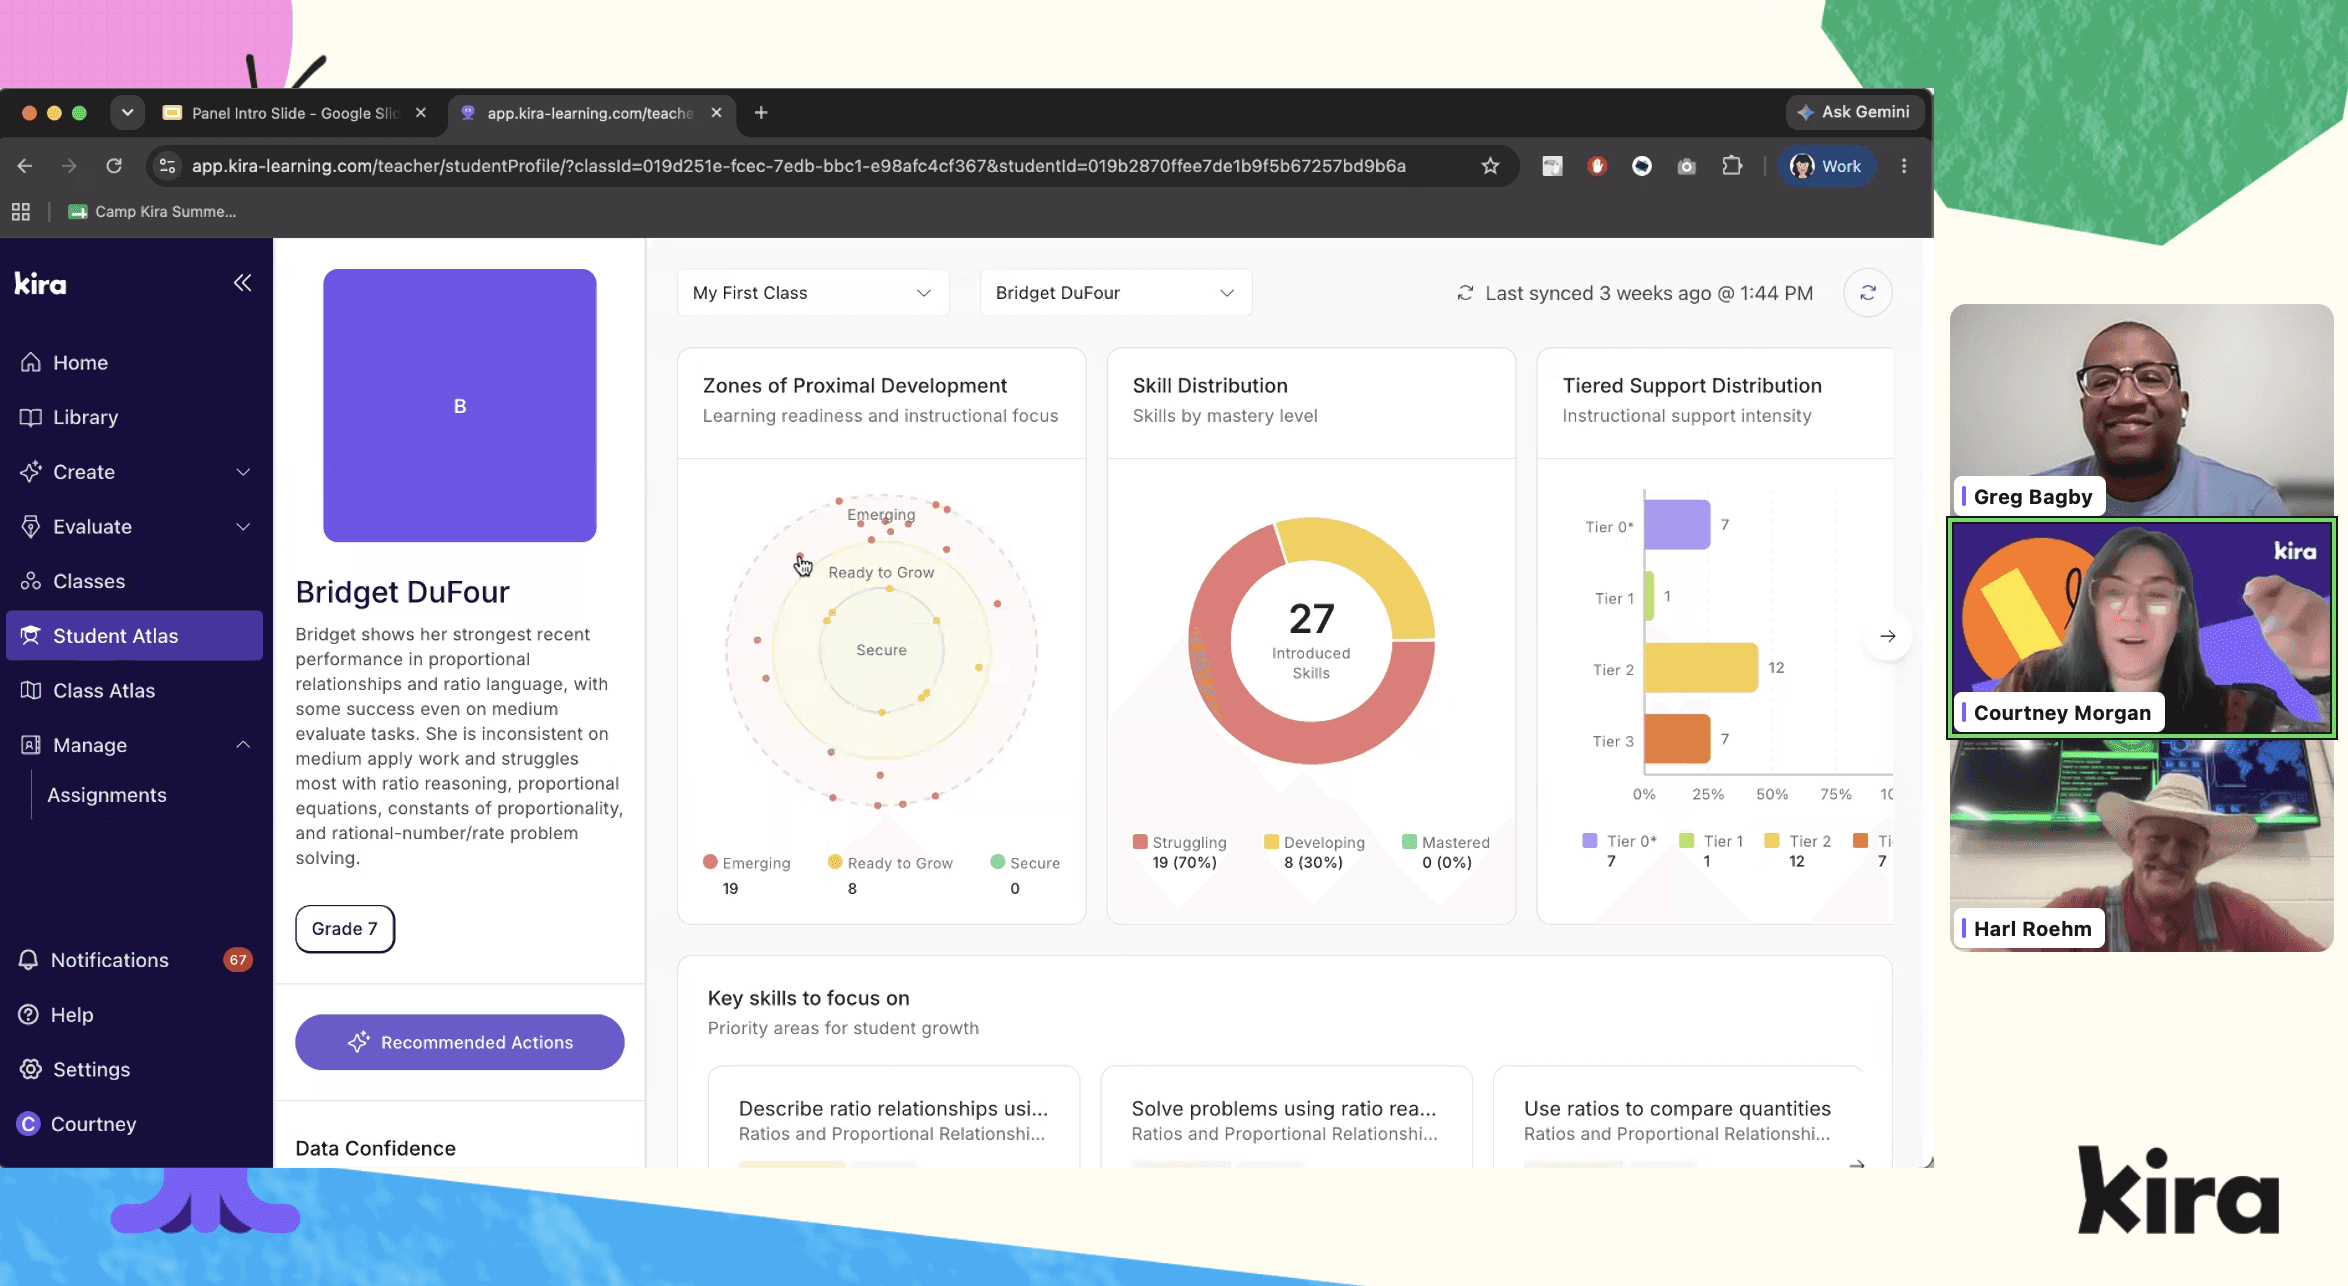This screenshot has width=2348, height=1286.
Task: Click the Grade 7 tag
Action: pos(345,929)
